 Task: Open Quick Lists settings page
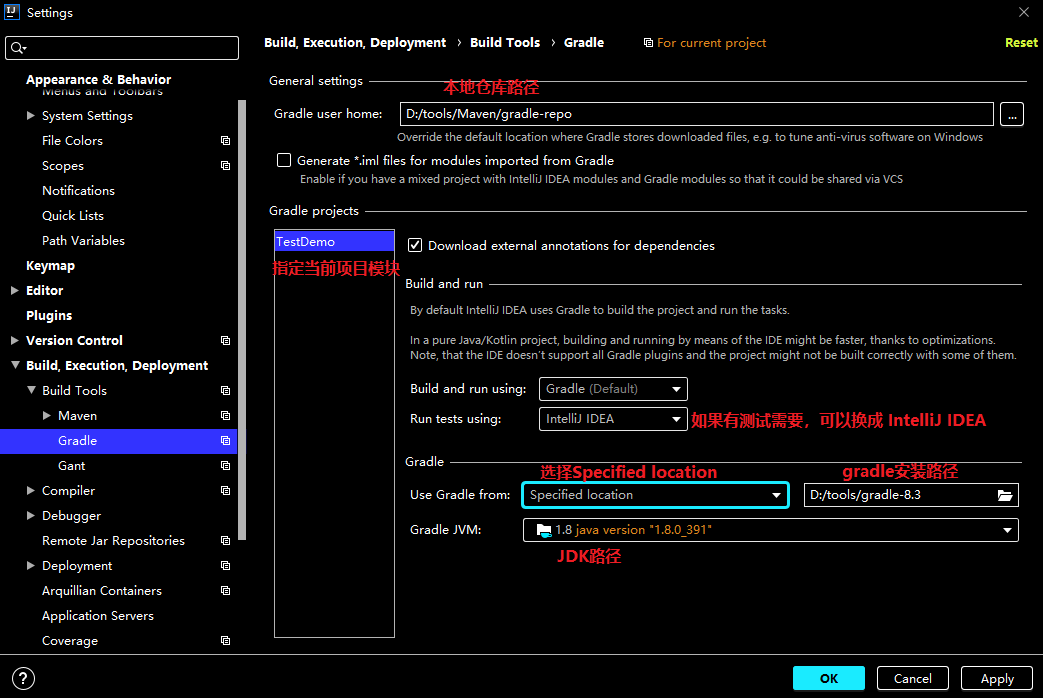73,216
